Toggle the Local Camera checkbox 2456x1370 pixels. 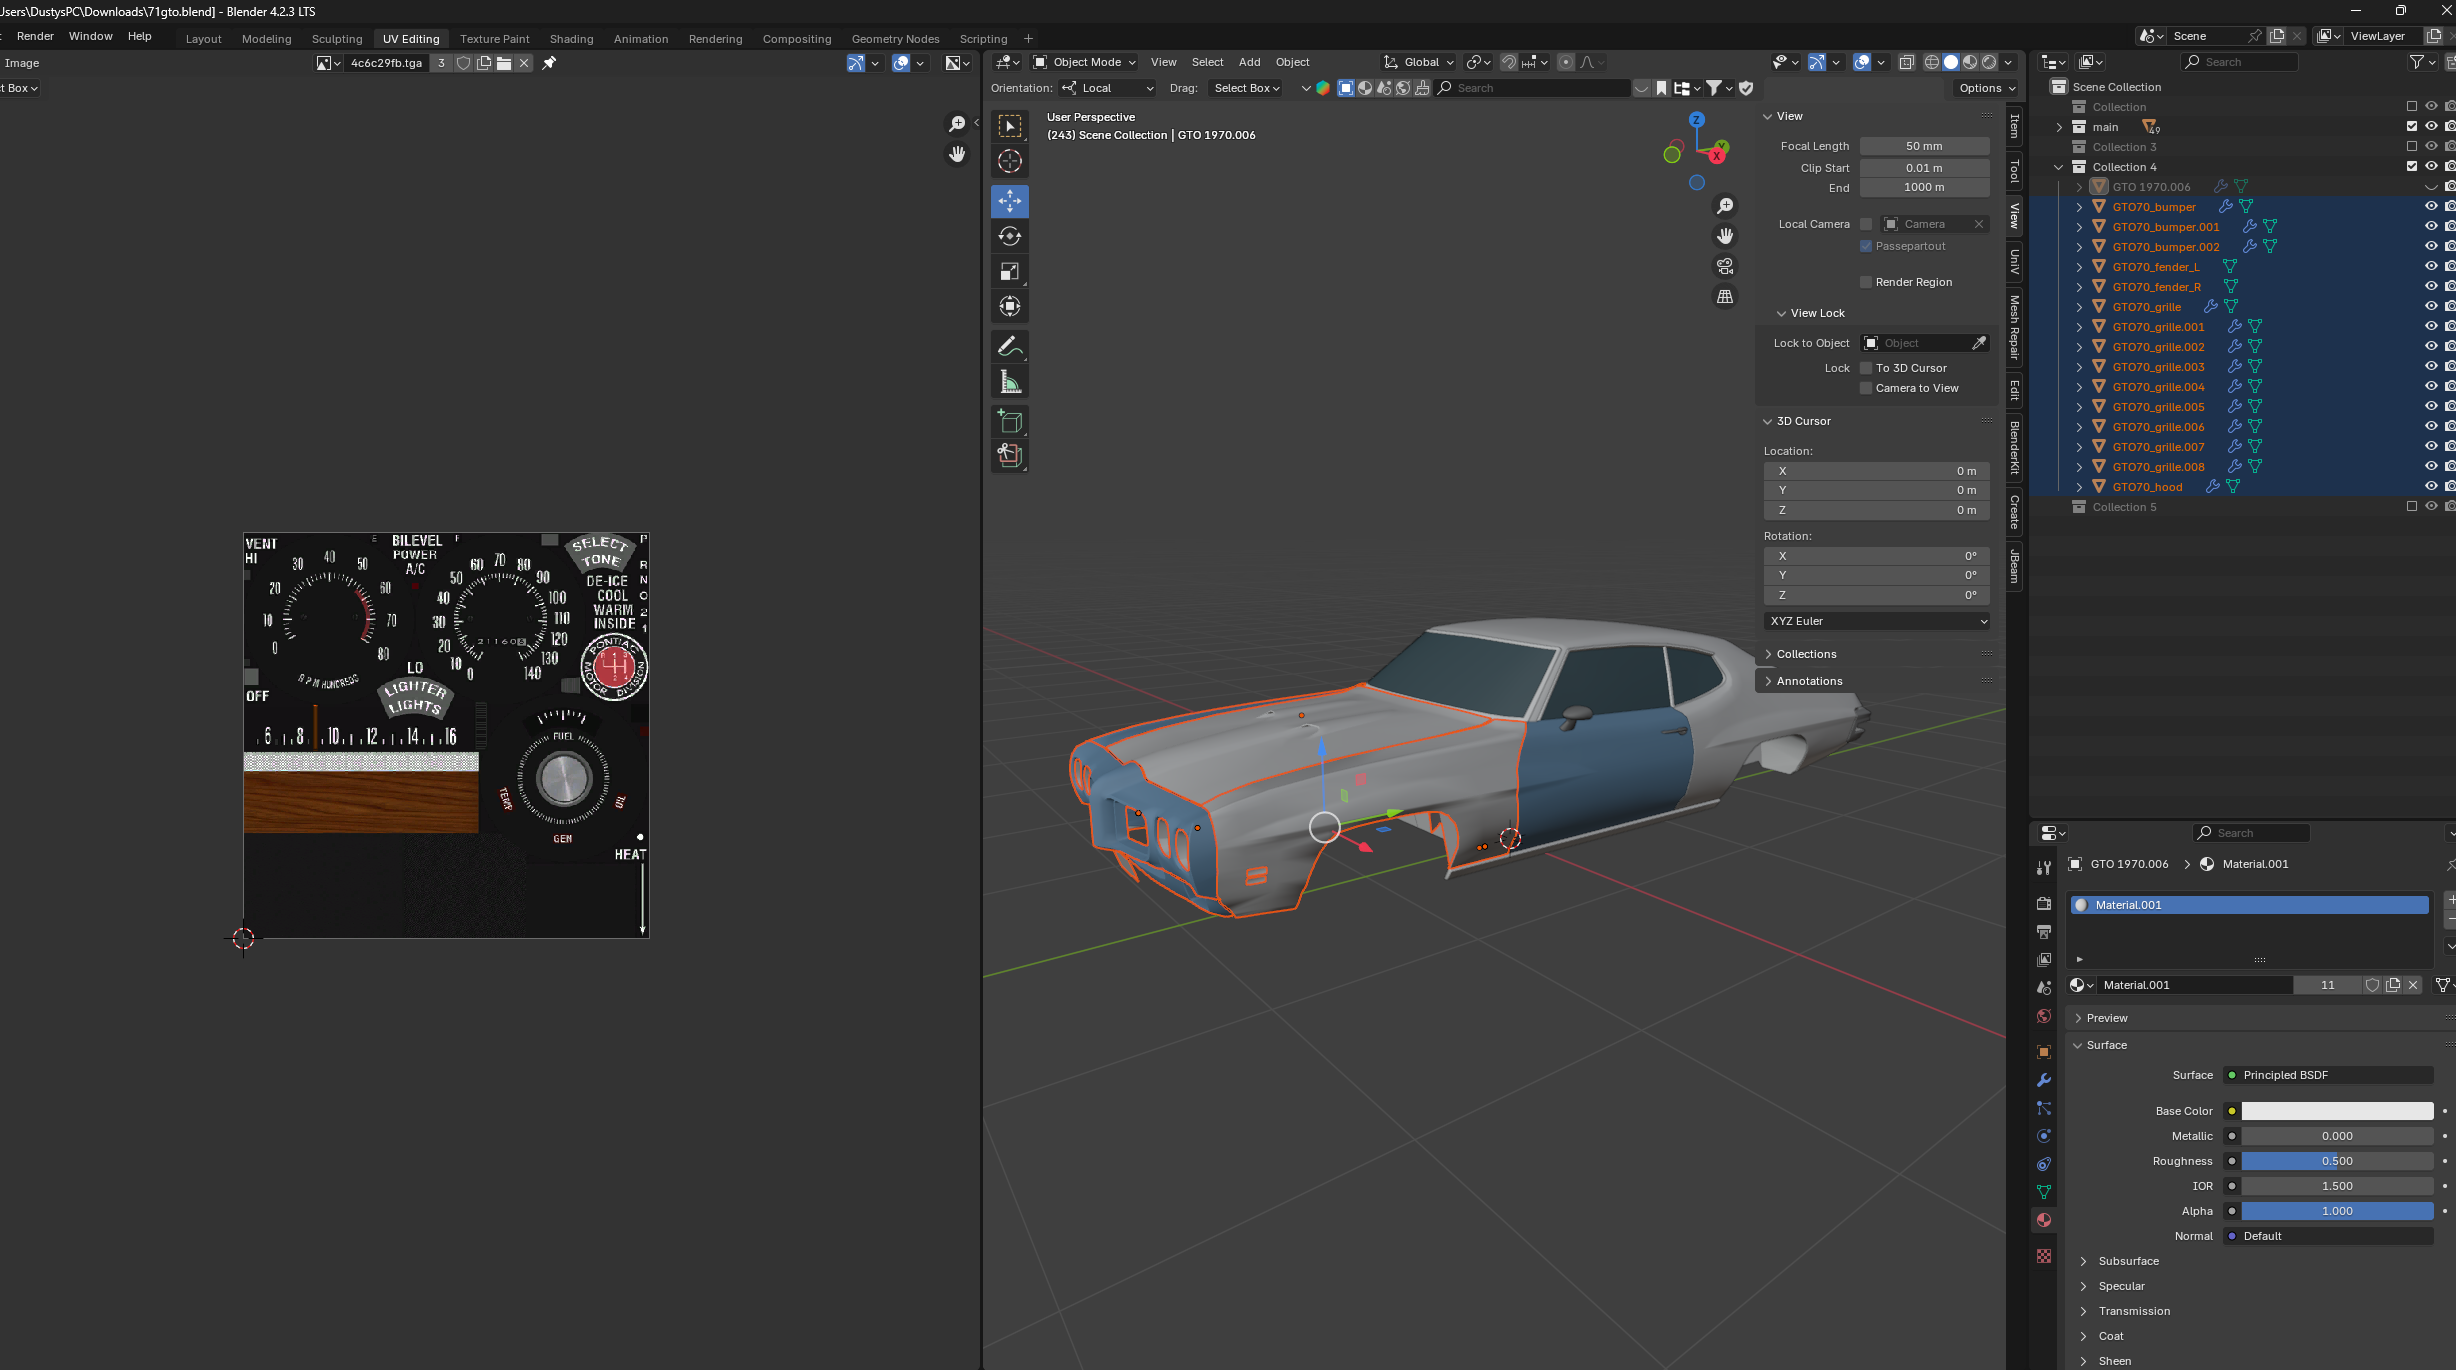pyautogui.click(x=1866, y=224)
